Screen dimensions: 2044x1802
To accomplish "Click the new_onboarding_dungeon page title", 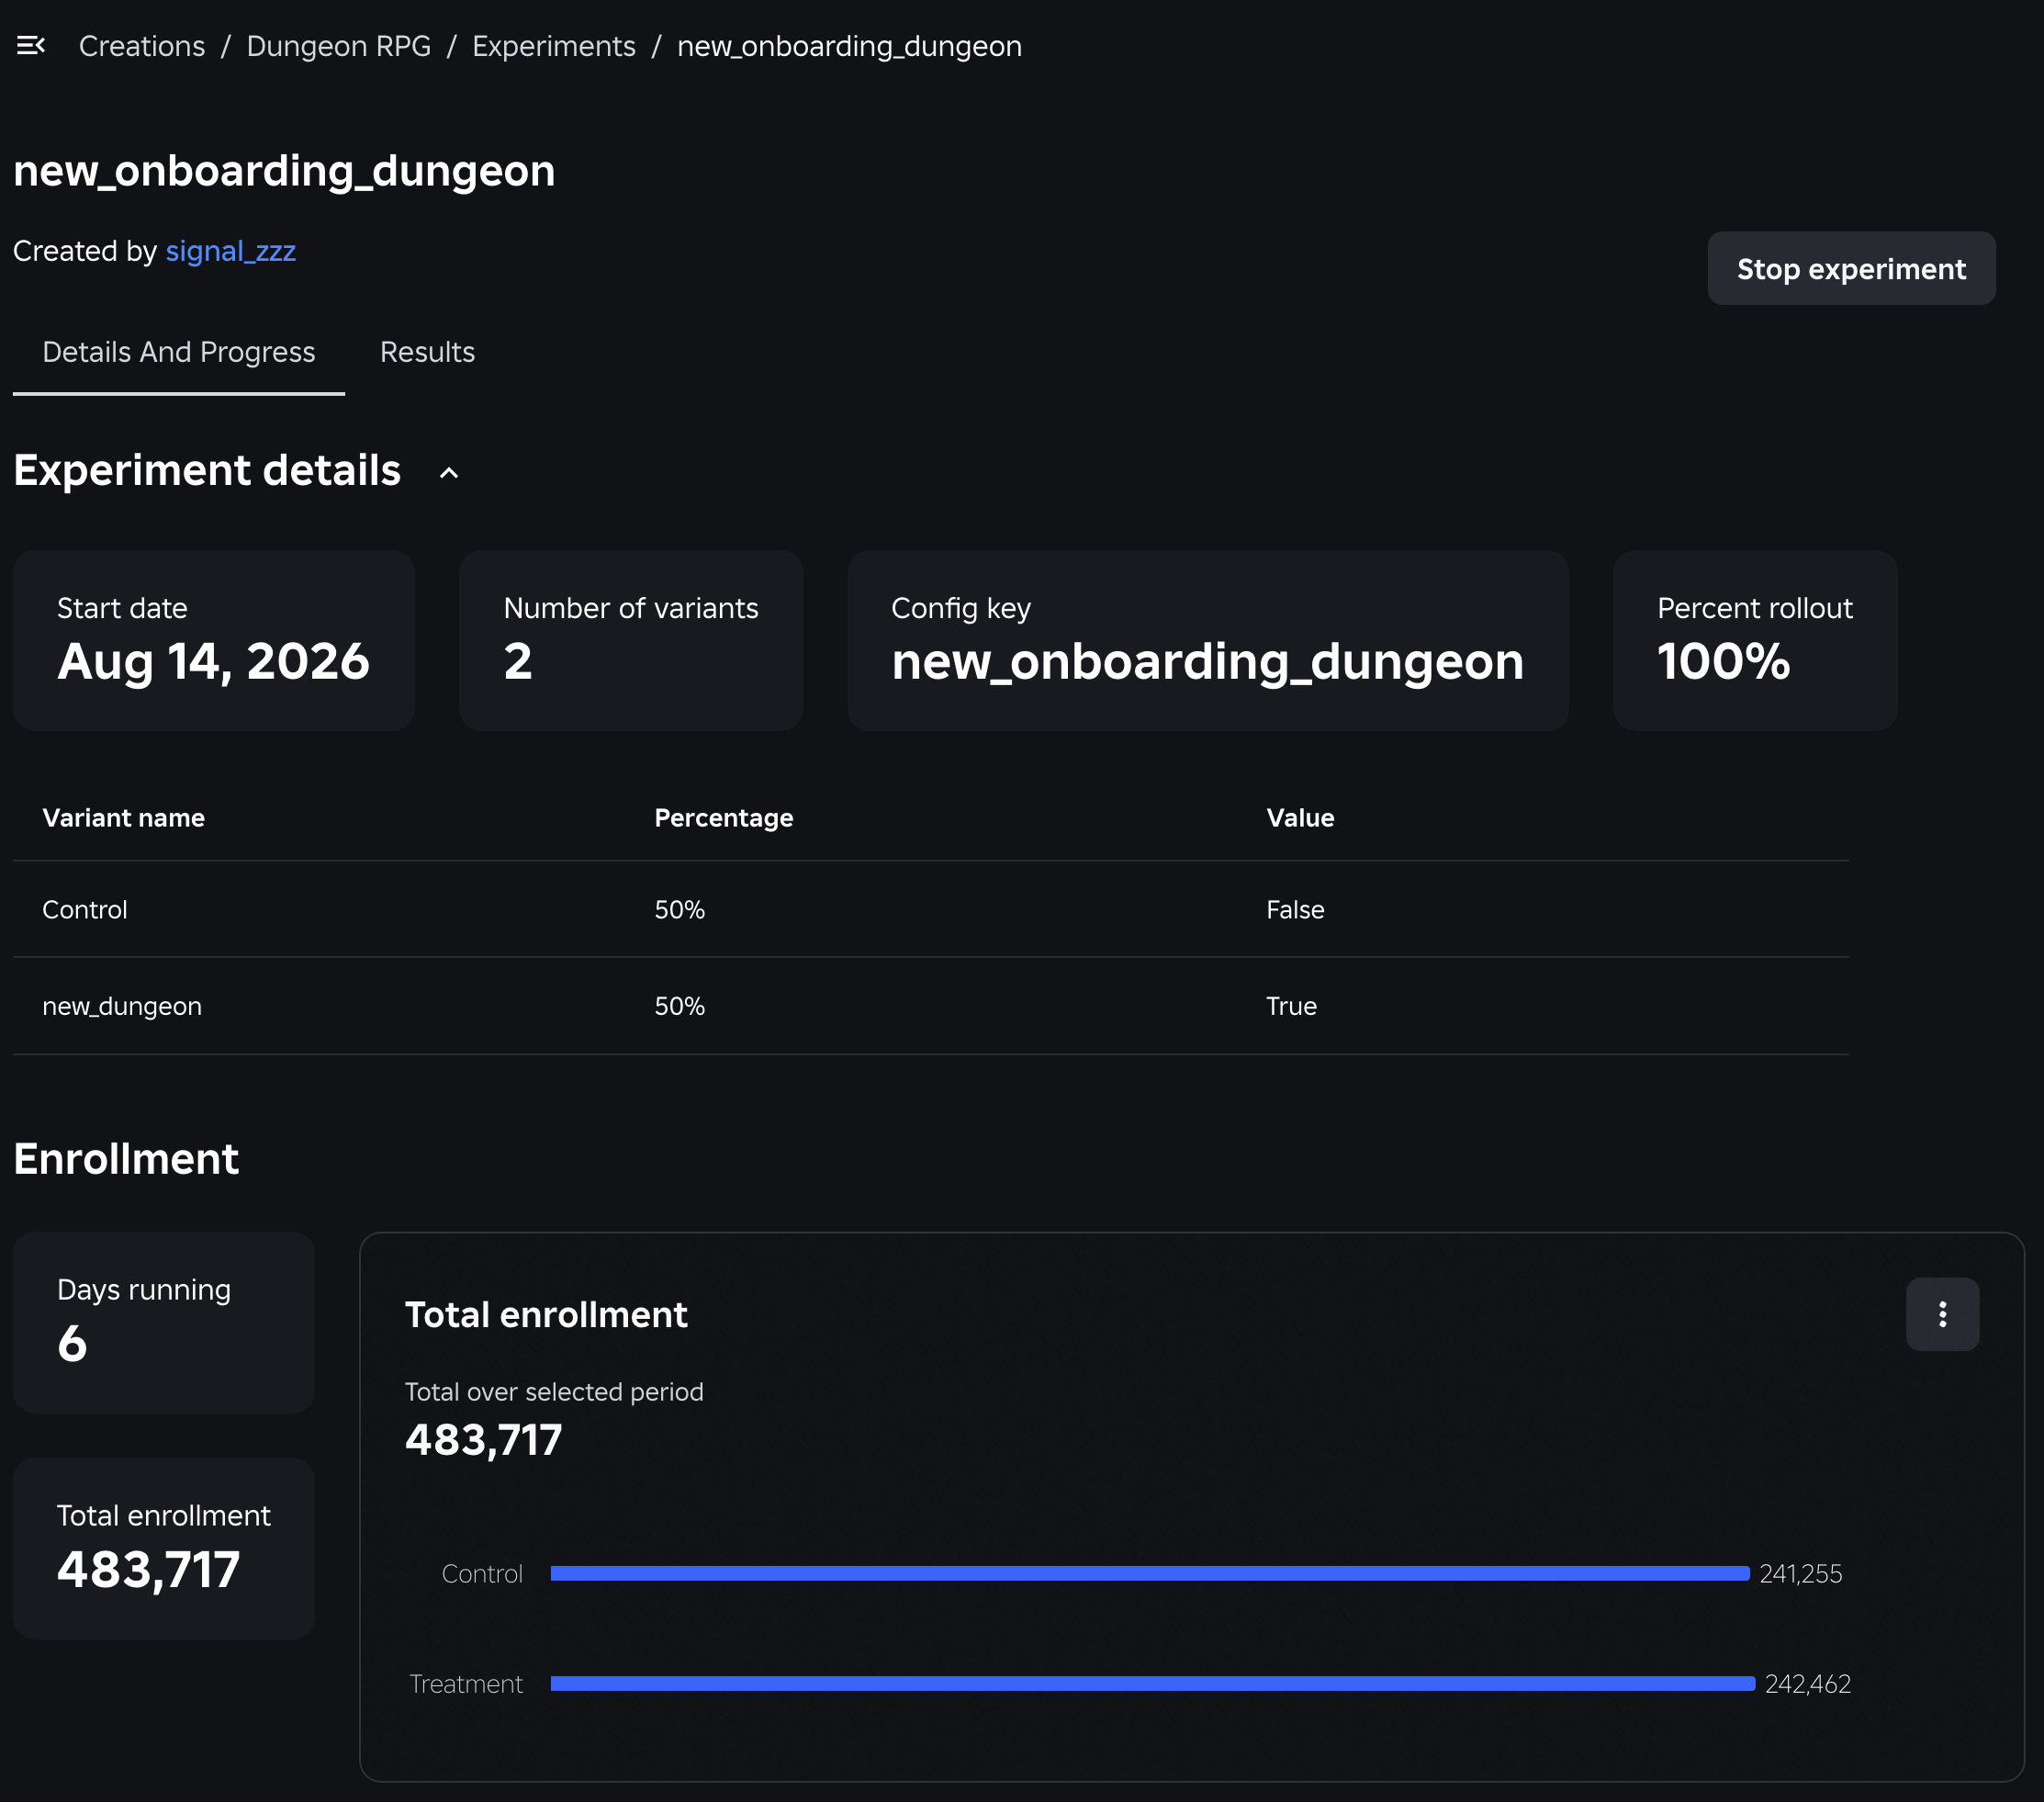I will click(284, 171).
